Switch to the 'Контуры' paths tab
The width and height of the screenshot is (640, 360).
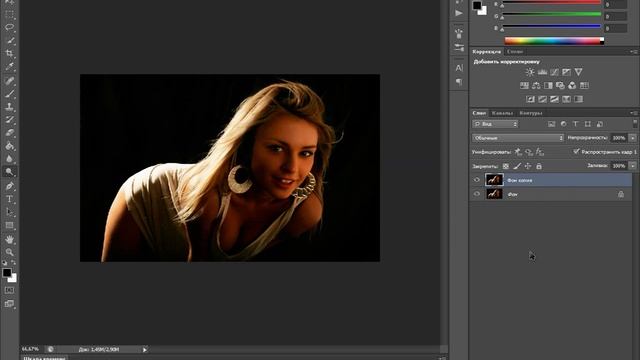(x=531, y=113)
